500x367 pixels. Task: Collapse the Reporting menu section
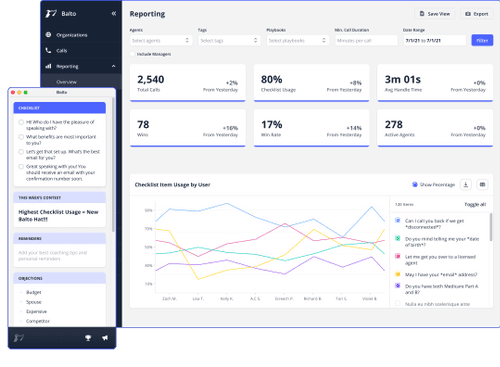tap(114, 66)
